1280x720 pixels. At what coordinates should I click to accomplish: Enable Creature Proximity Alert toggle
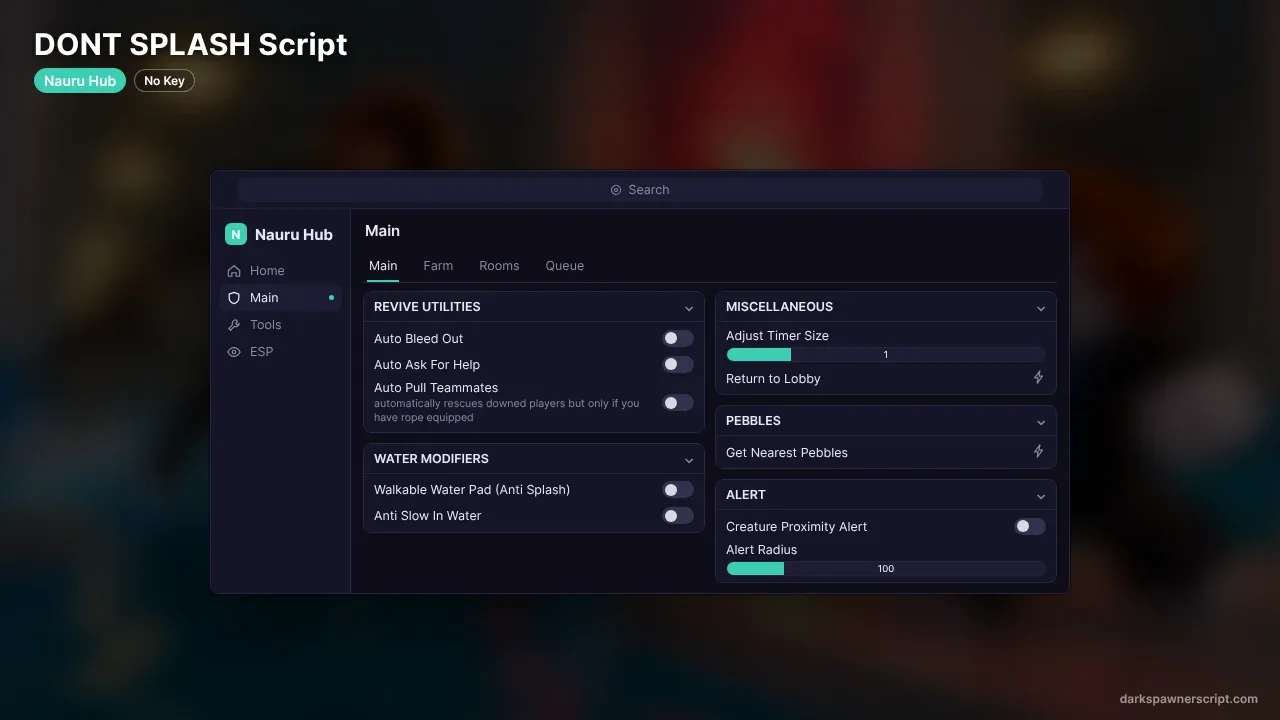pyautogui.click(x=1030, y=526)
